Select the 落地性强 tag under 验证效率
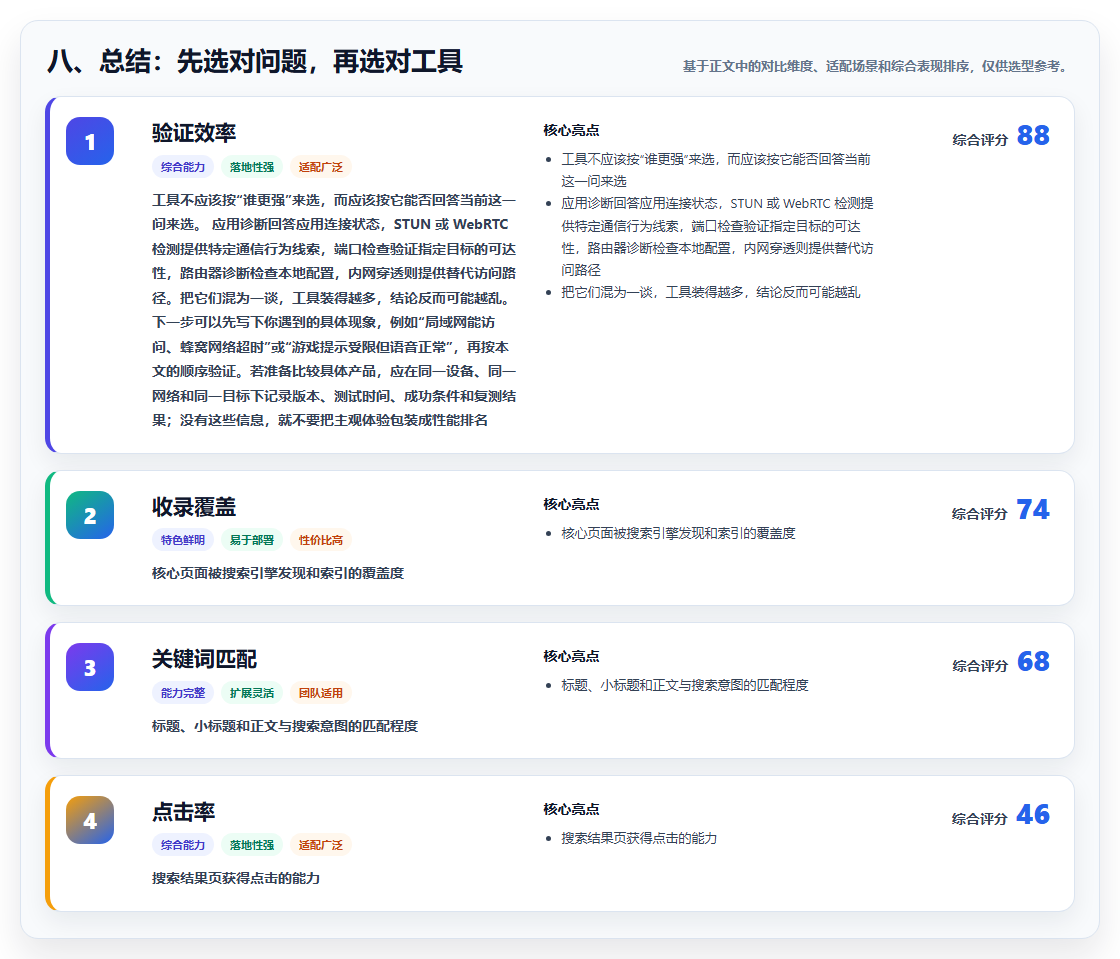 pos(251,167)
